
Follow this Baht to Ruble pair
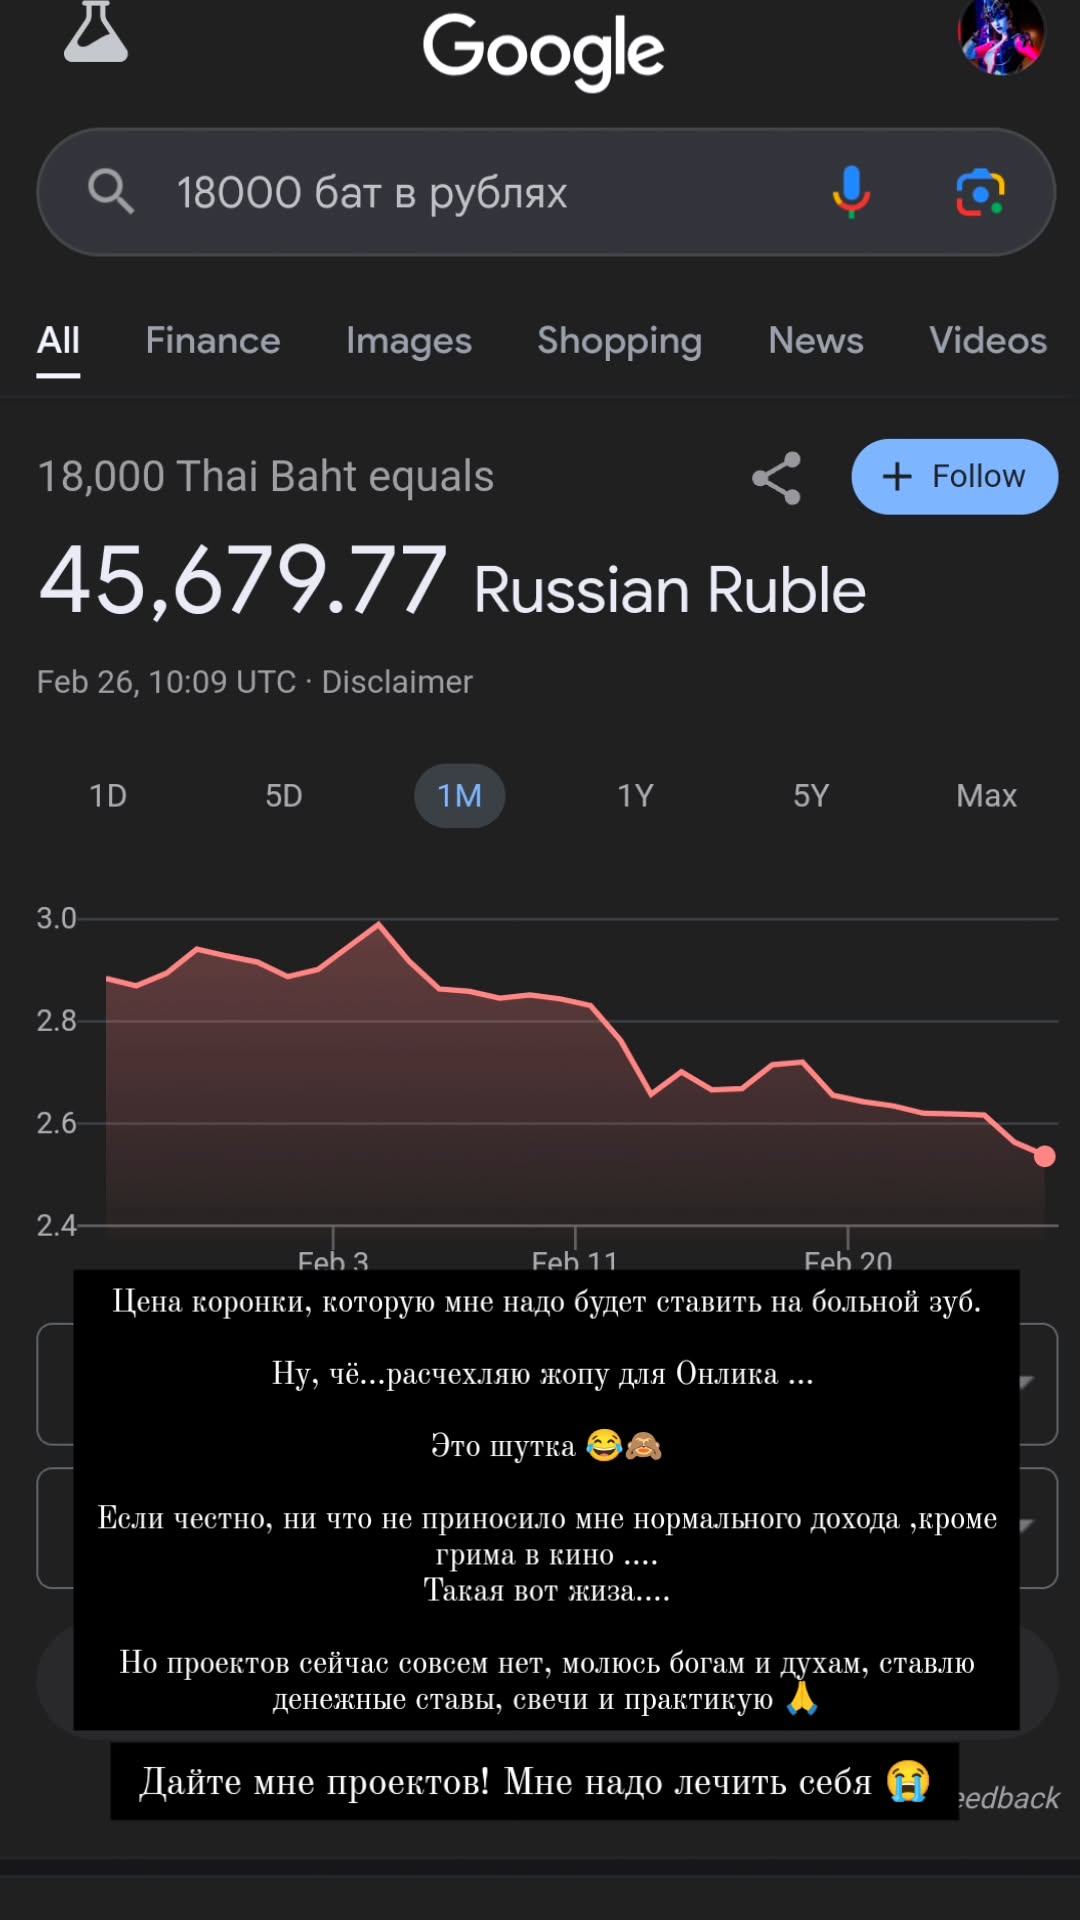(x=954, y=477)
